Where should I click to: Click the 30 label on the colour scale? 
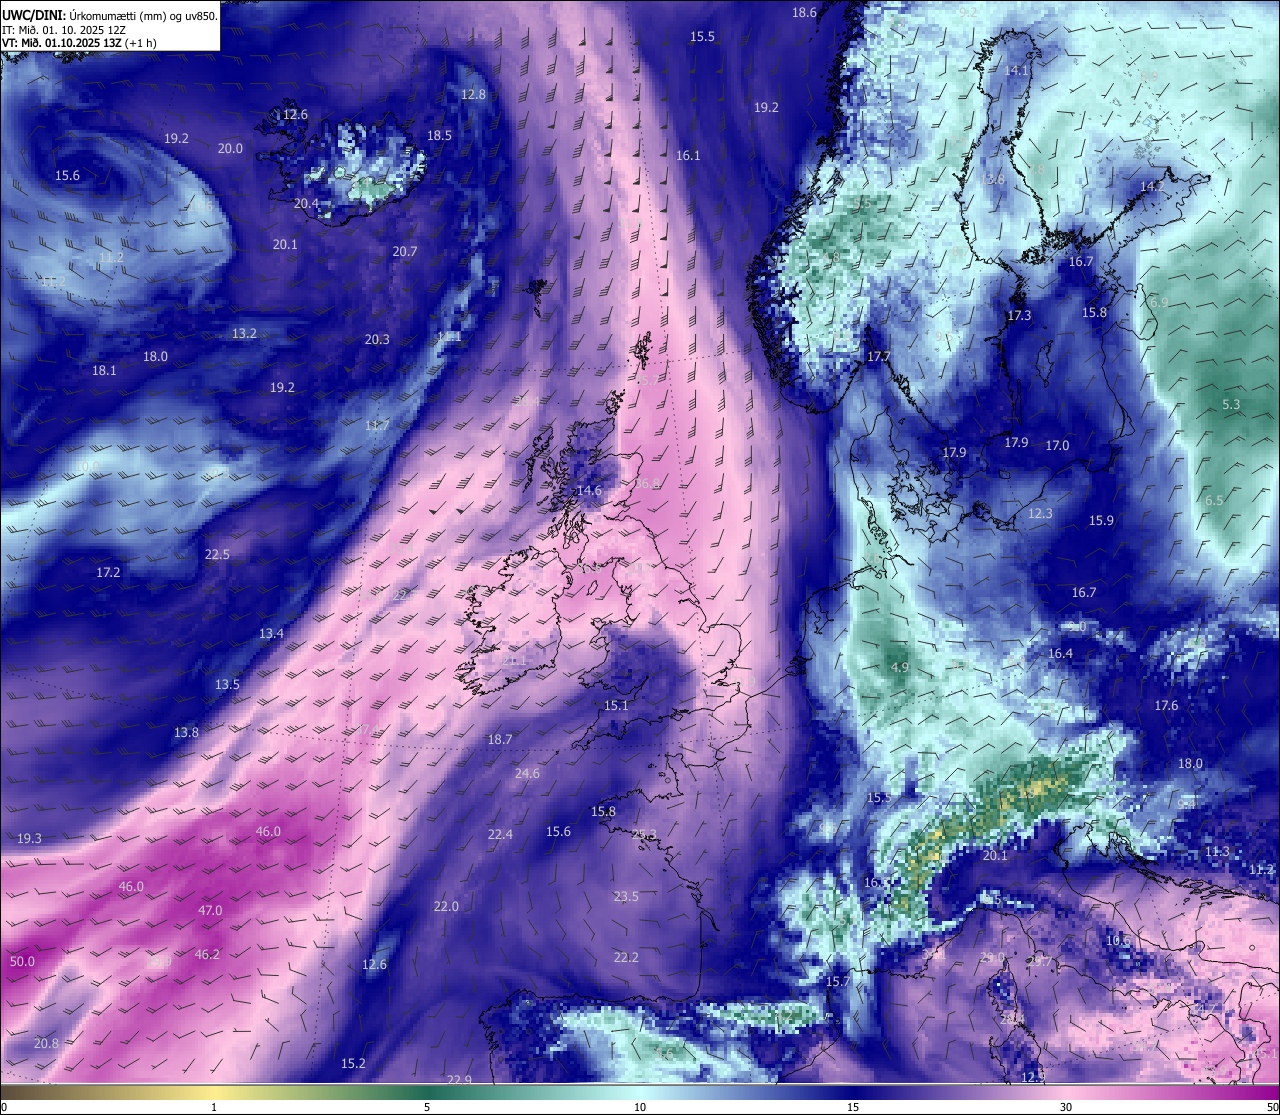point(1066,1107)
